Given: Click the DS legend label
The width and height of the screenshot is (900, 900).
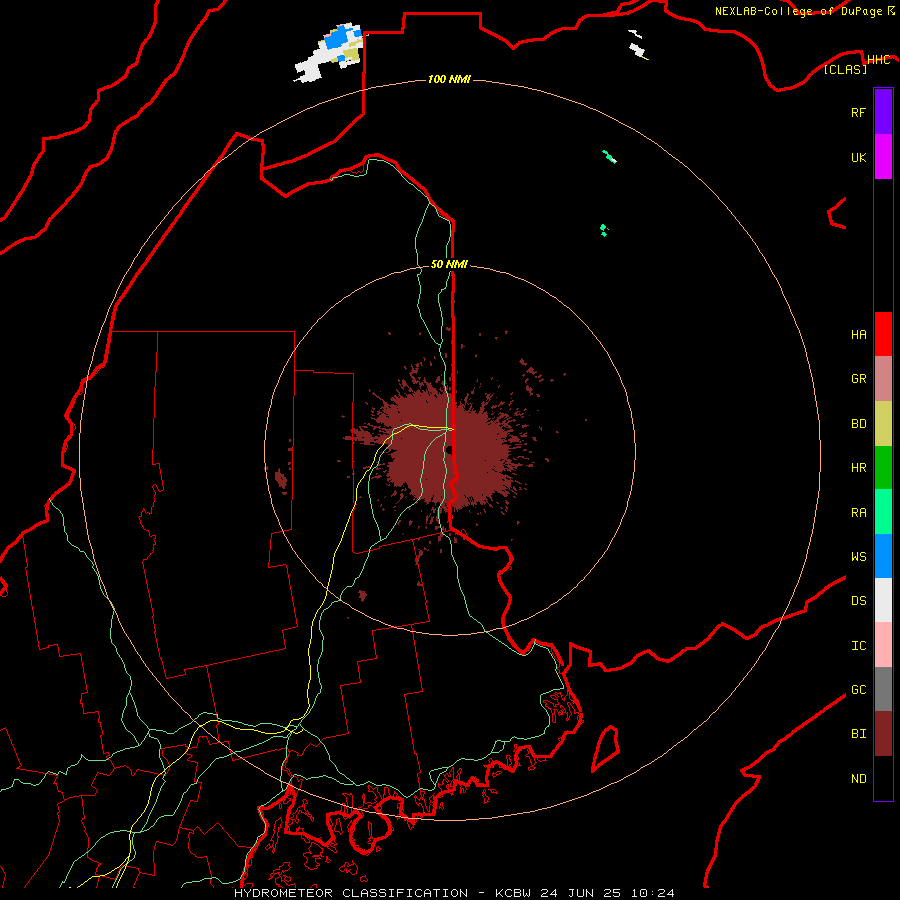Looking at the screenshot, I should (858, 601).
